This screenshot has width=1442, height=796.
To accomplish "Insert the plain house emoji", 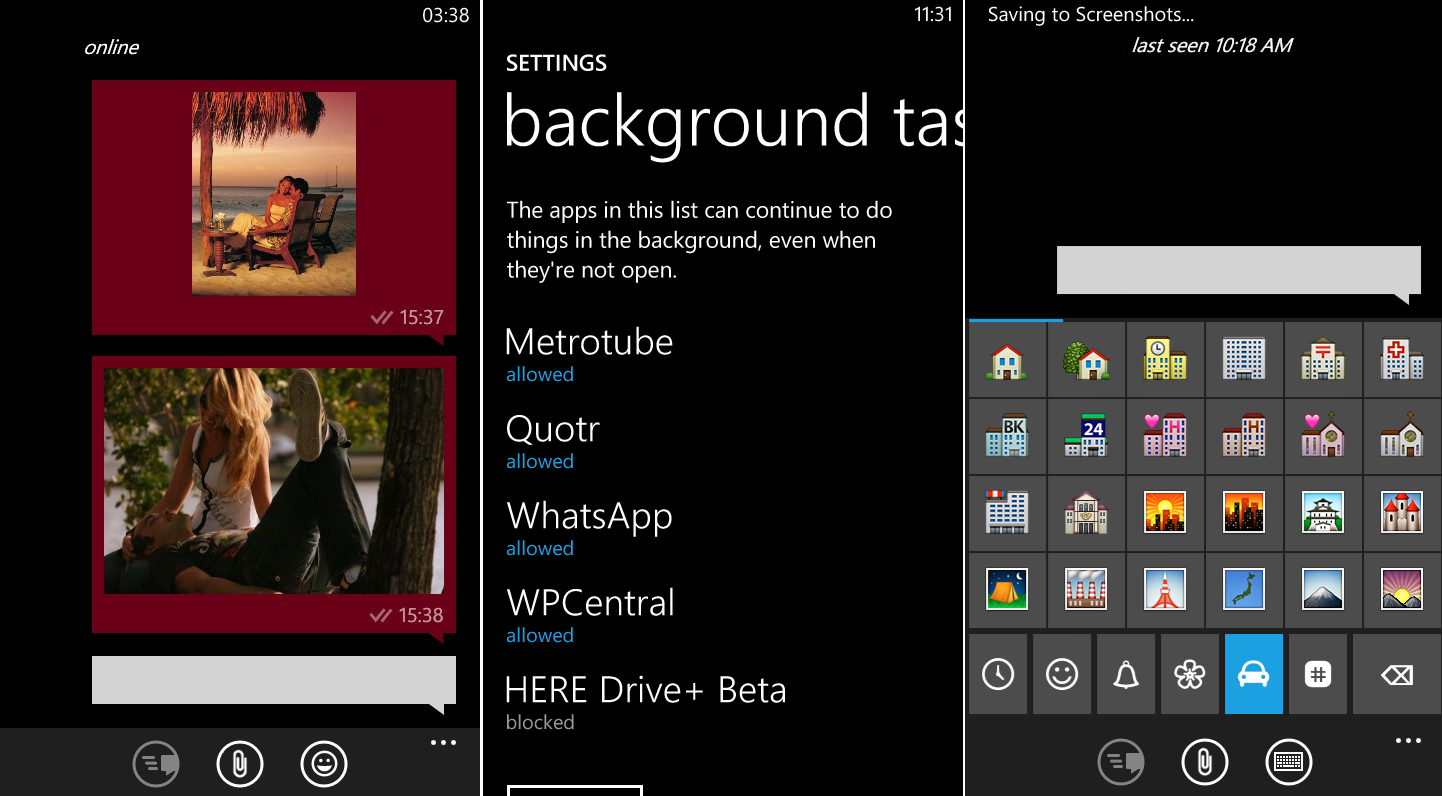I will tap(1007, 359).
